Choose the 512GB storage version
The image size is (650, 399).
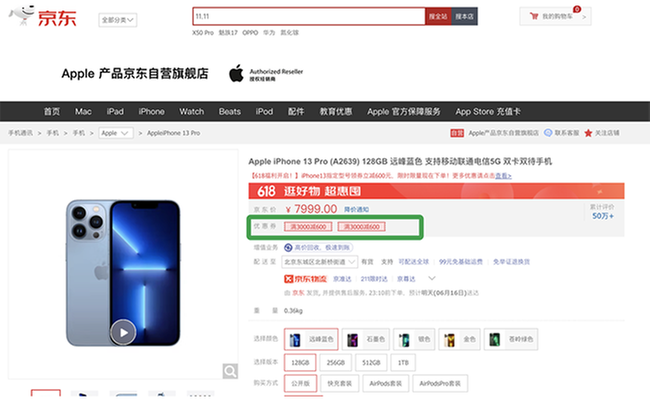[x=371, y=363]
